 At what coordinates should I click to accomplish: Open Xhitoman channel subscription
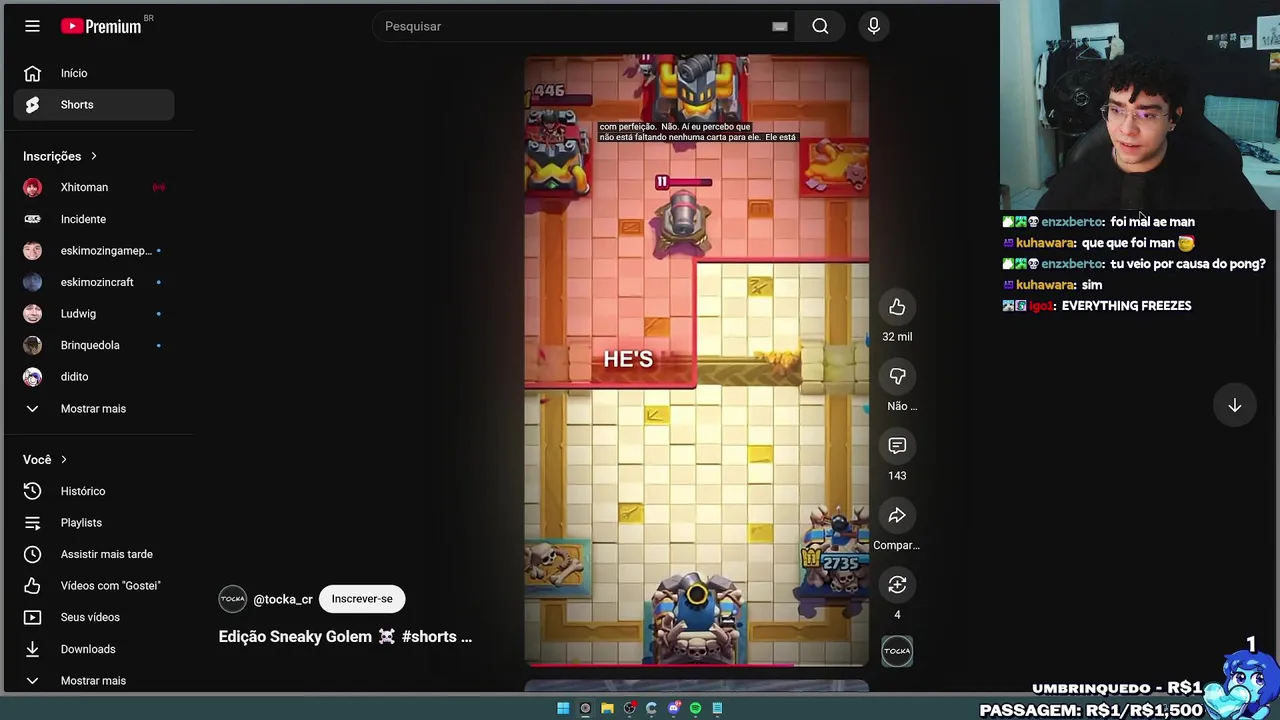pyautogui.click(x=94, y=187)
